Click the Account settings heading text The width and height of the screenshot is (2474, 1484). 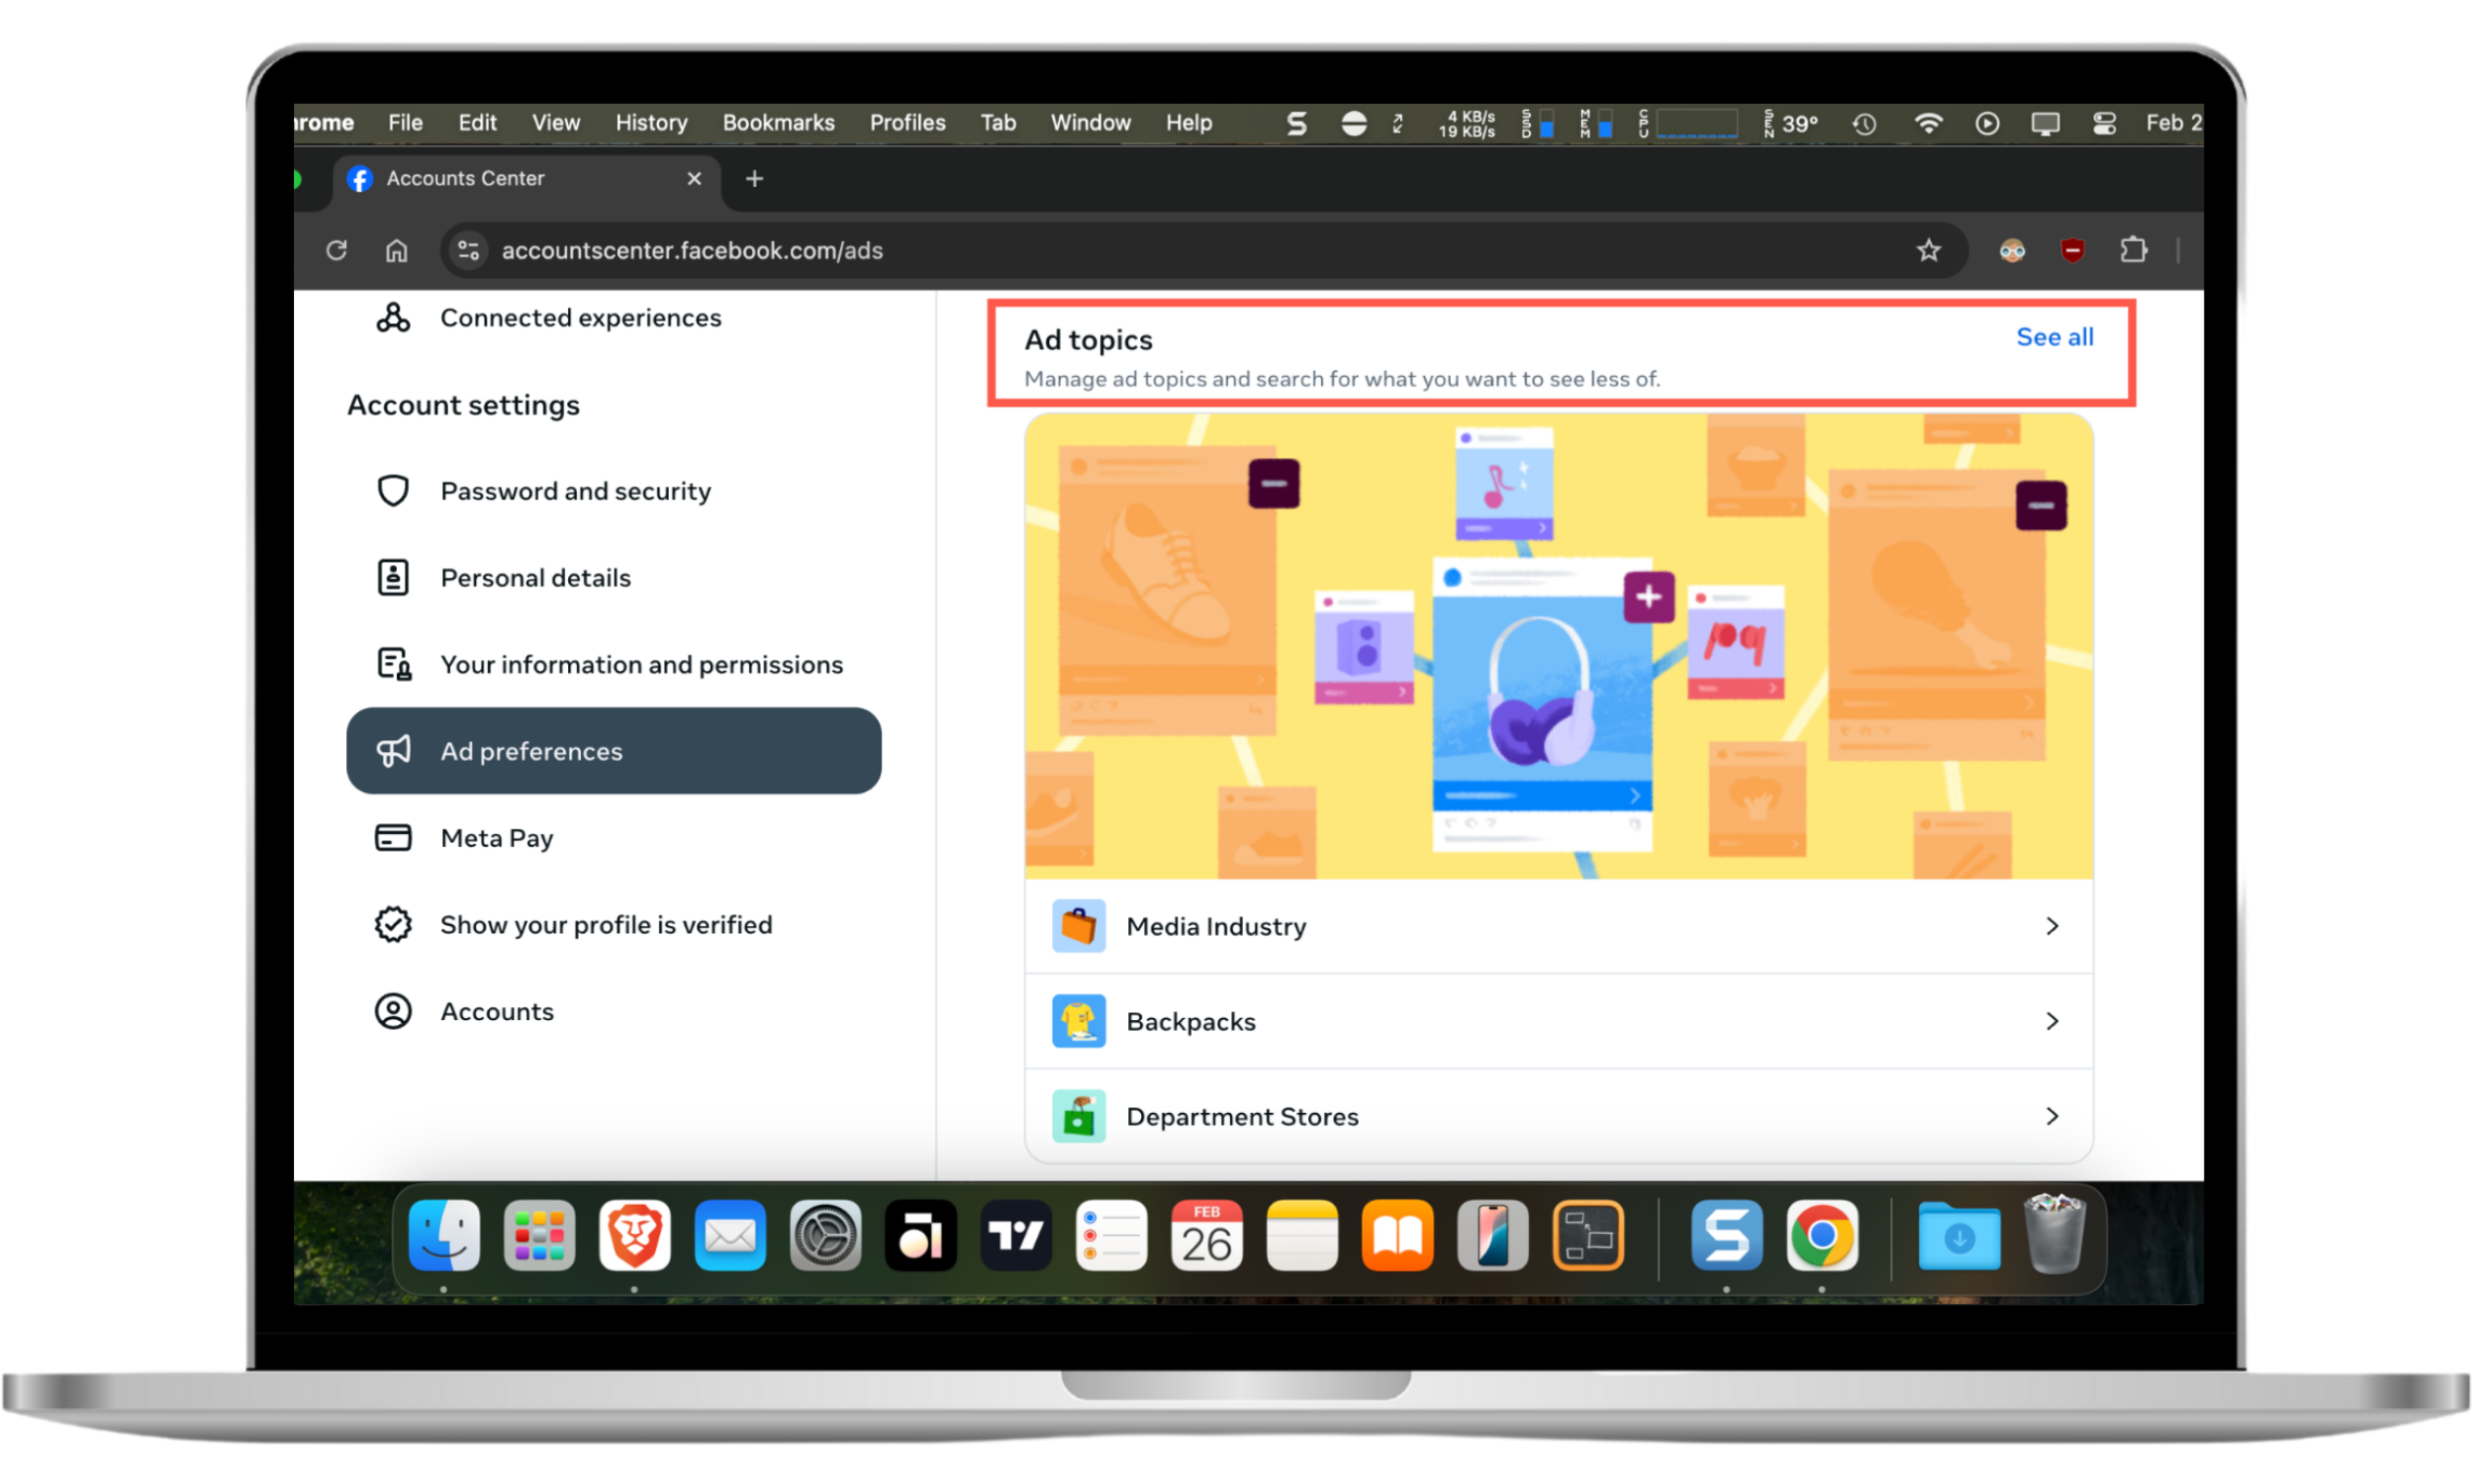[463, 405]
